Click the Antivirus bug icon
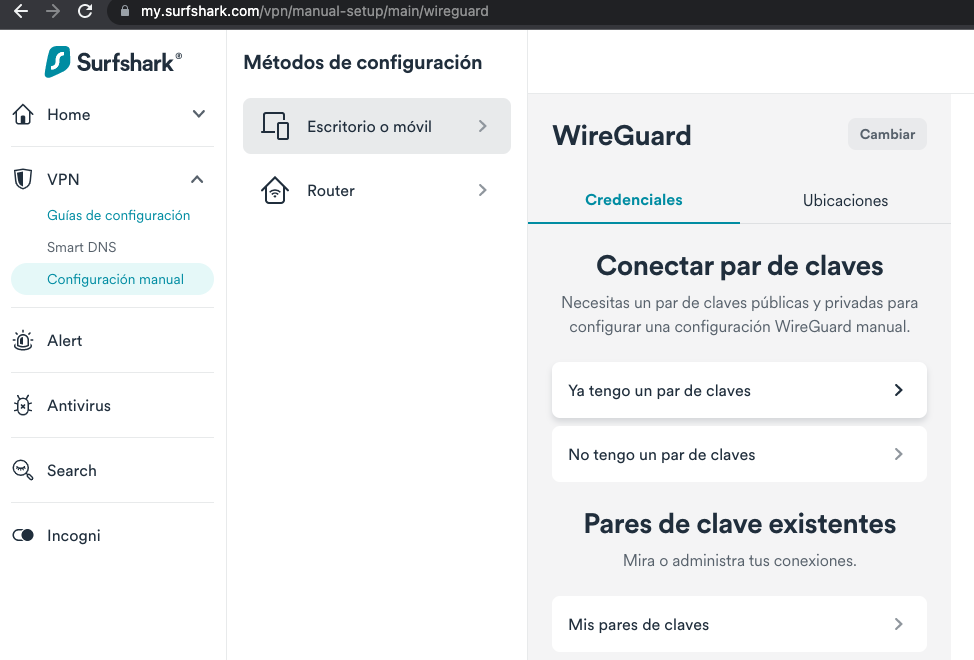Screen dimensions: 974x660 pyautogui.click(x=23, y=406)
